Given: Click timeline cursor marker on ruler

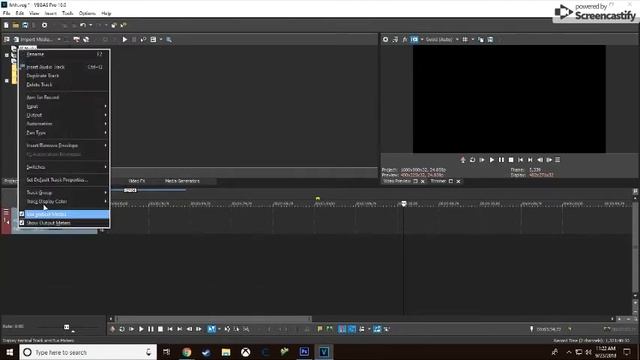Looking at the screenshot, I should (404, 203).
